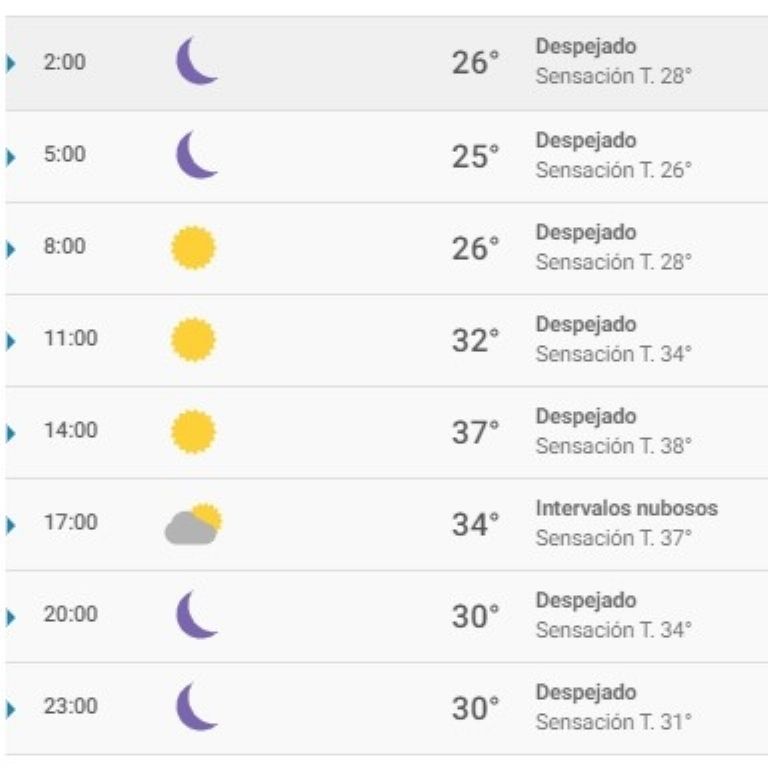Click the moon icon in the 23:00 row

coord(196,706)
